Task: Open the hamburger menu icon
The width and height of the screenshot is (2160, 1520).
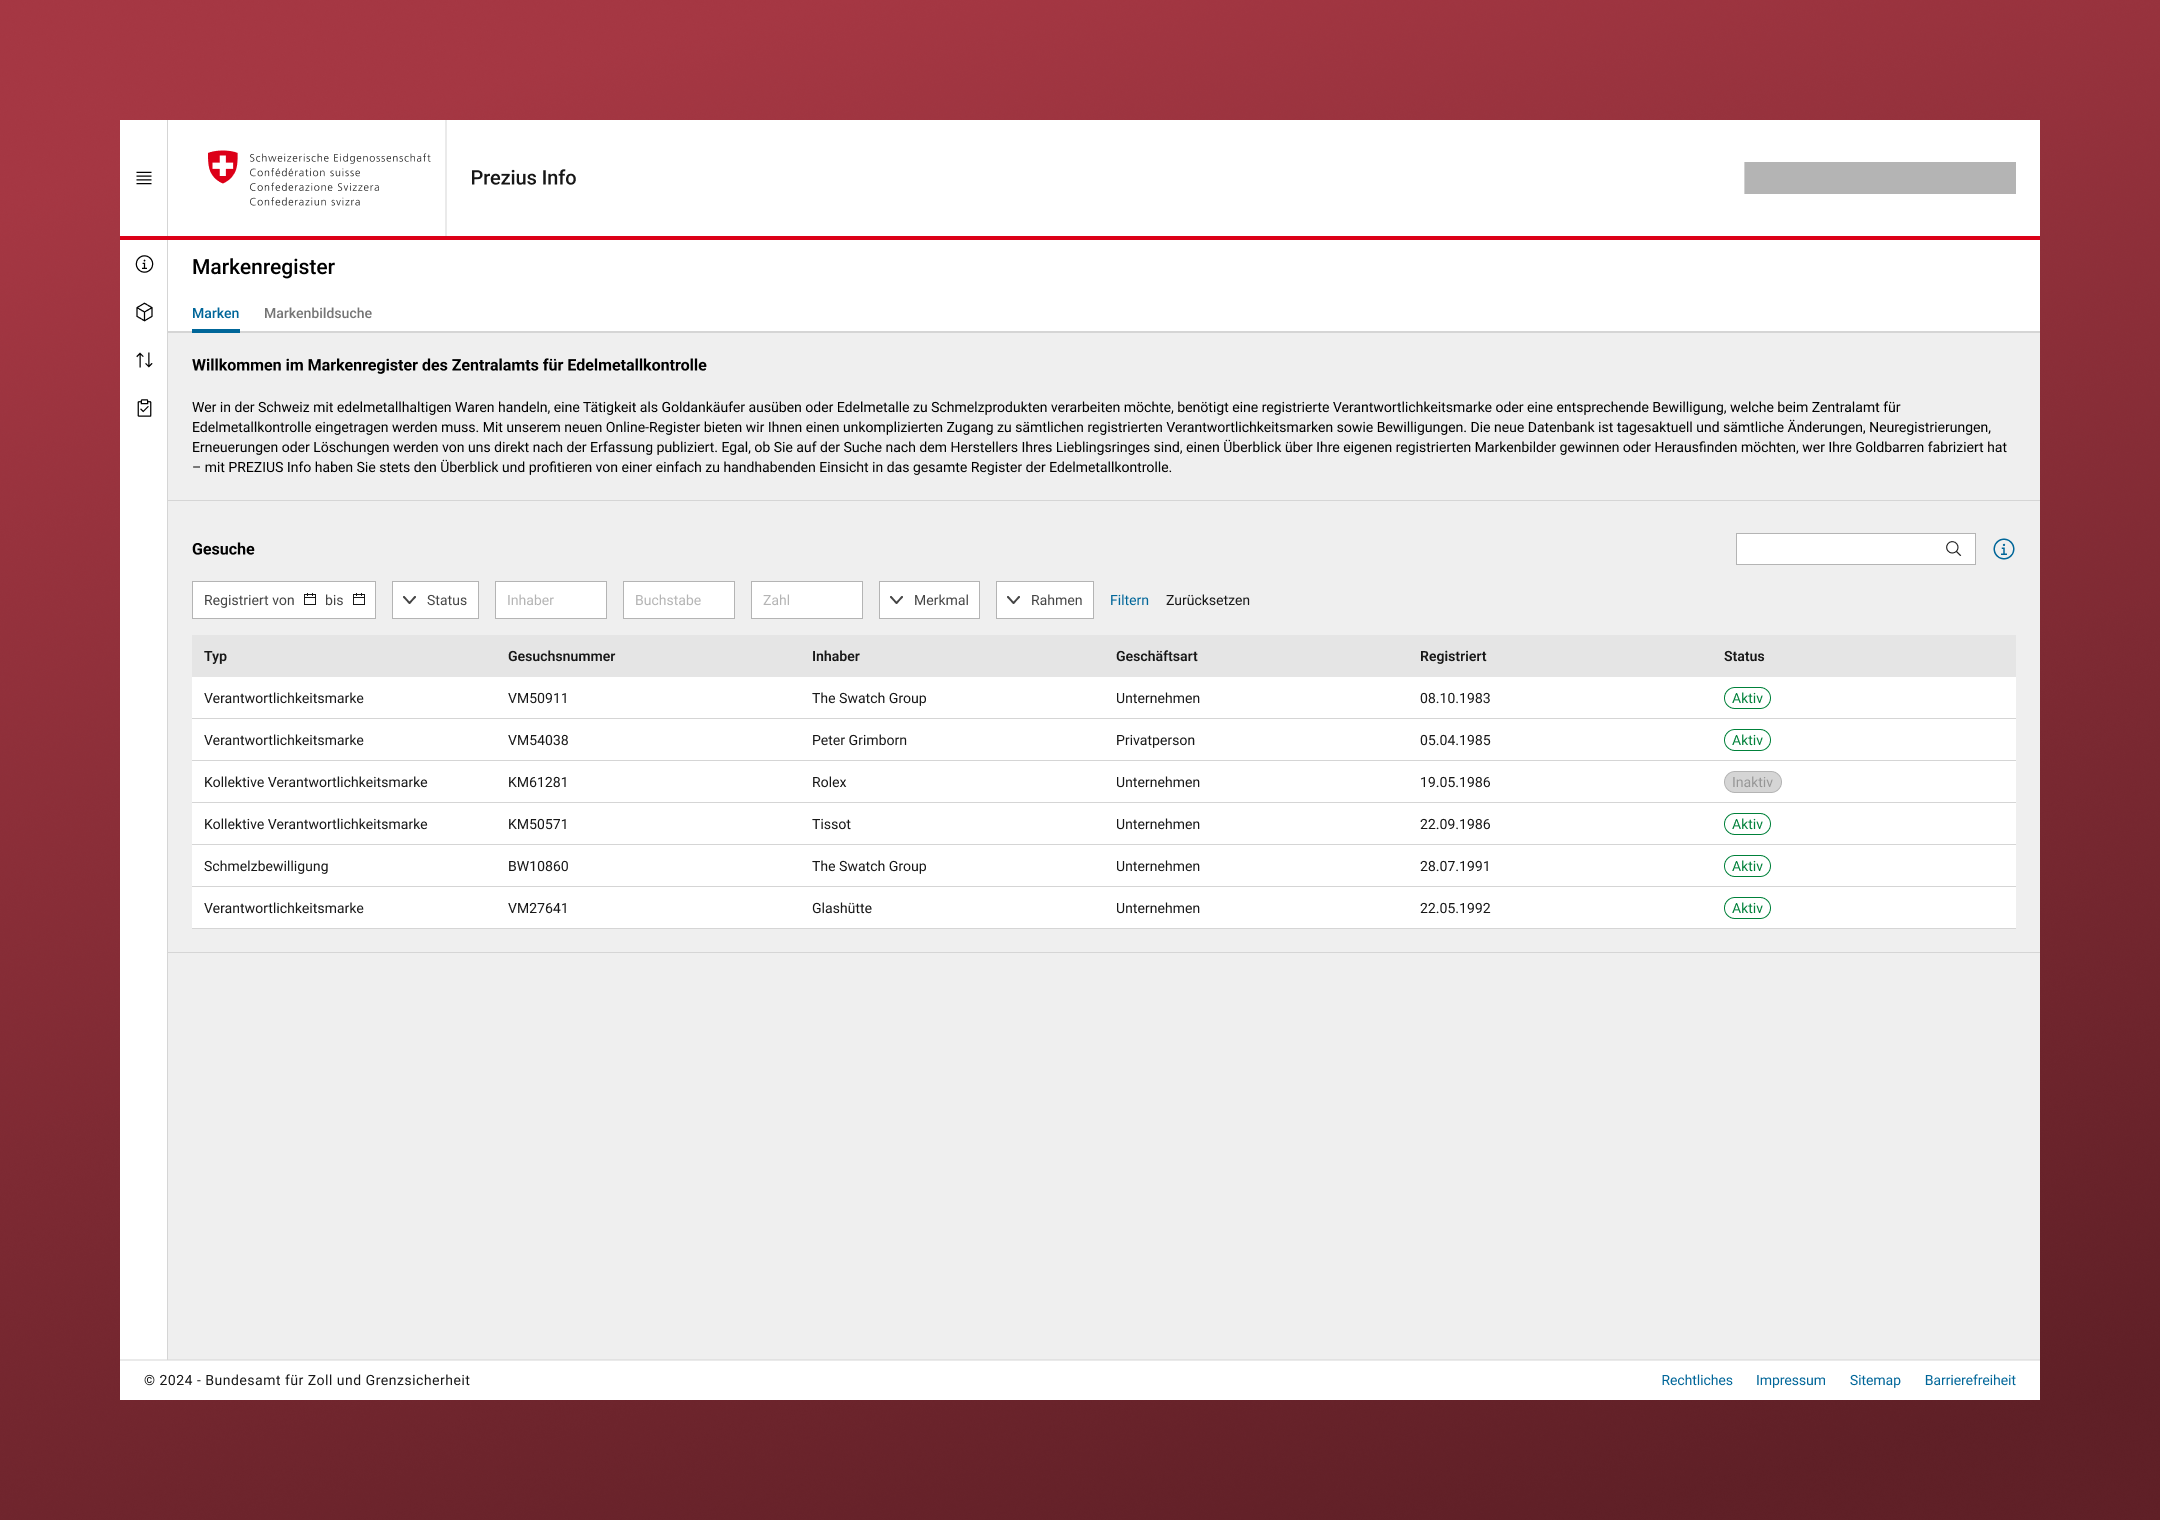Action: pyautogui.click(x=144, y=178)
